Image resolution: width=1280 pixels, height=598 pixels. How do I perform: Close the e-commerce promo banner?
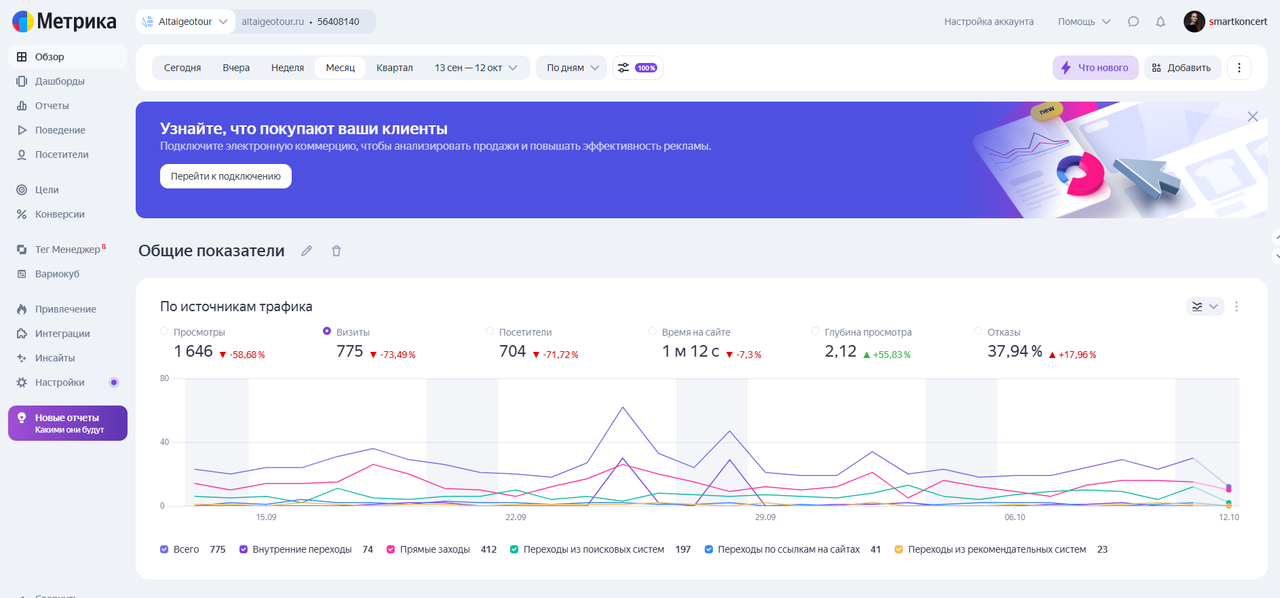1252,117
